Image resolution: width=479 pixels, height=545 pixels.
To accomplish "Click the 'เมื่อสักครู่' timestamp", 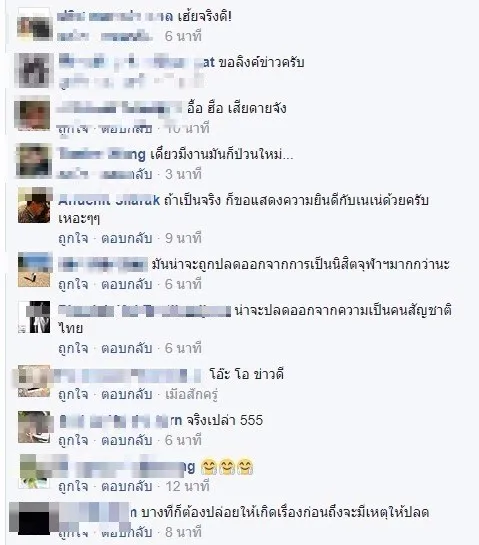I will point(192,394).
